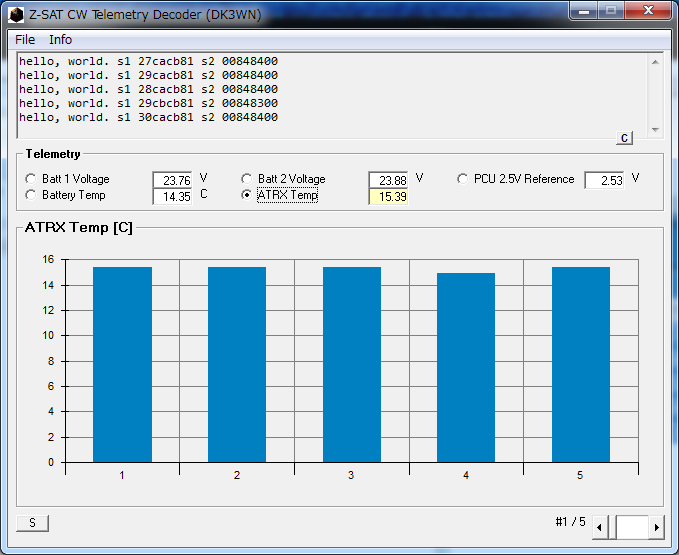
Task: Minimize the Z-SAT decoder window
Action: coord(584,11)
